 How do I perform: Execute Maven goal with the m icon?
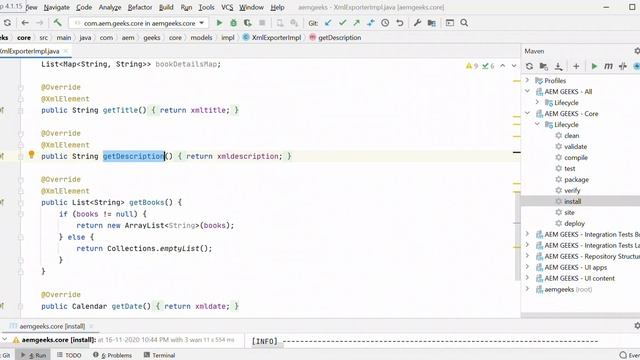pyautogui.click(x=608, y=66)
